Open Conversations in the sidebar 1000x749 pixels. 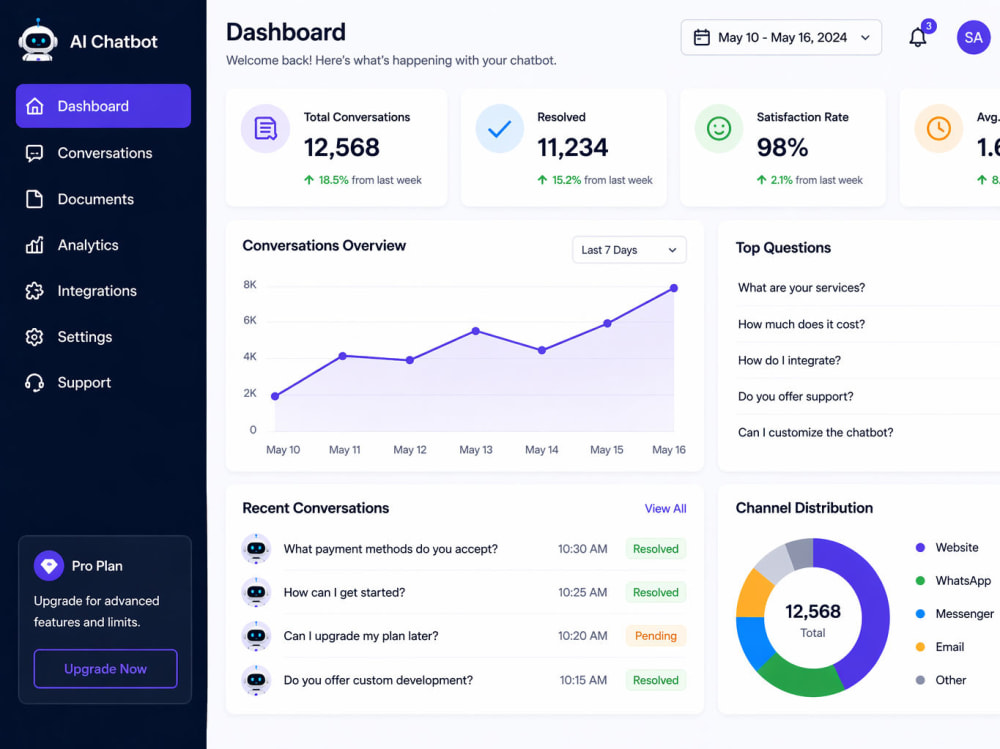103,153
